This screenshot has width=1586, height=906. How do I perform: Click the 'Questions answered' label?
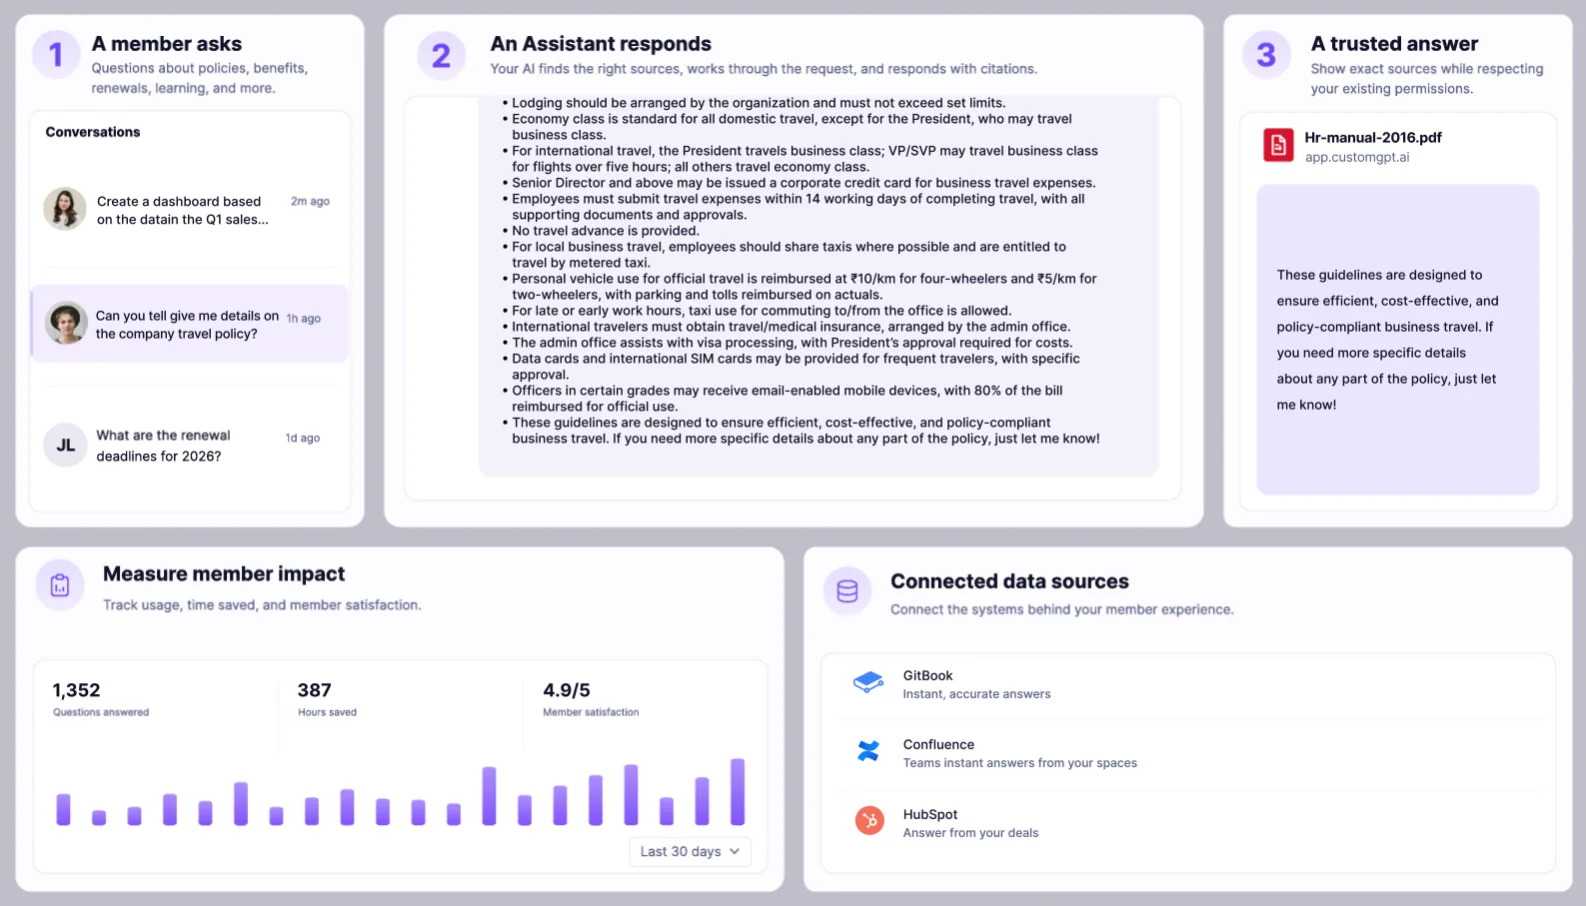coord(101,712)
